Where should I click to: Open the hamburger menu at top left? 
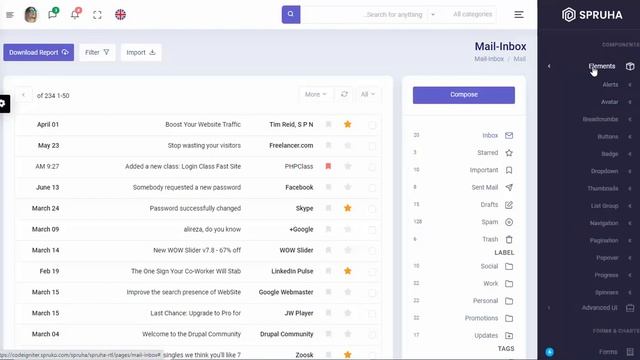point(10,15)
